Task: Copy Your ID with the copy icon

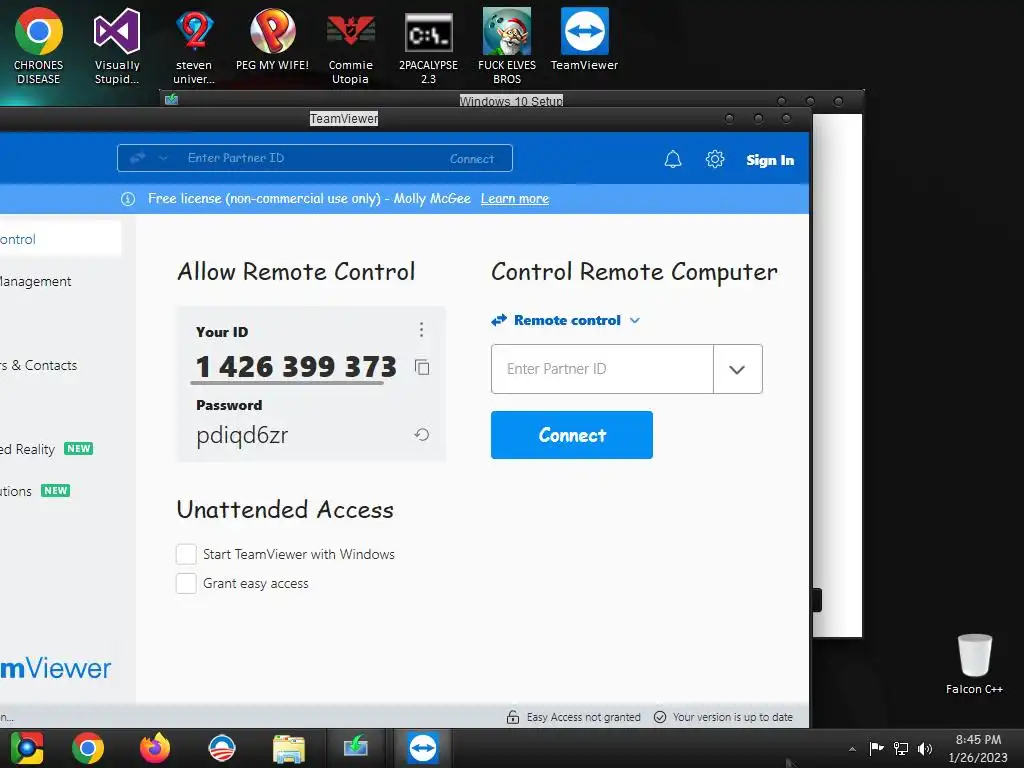Action: tap(422, 367)
